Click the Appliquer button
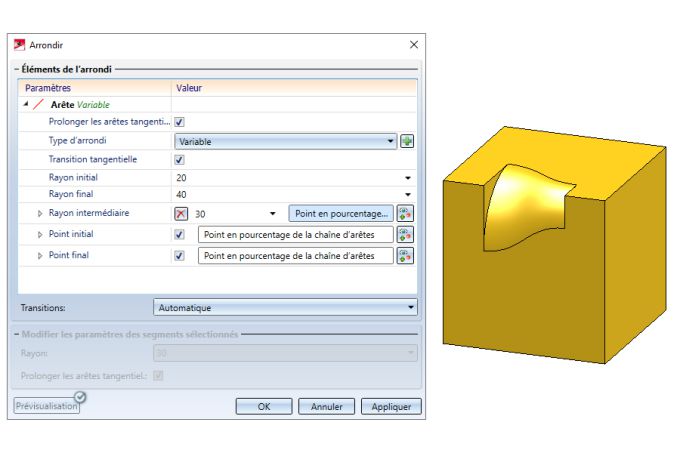 (x=391, y=407)
